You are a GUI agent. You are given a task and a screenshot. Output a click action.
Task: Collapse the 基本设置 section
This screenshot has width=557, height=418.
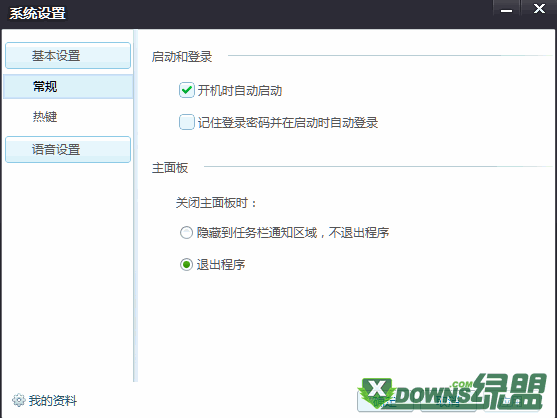click(x=68, y=56)
